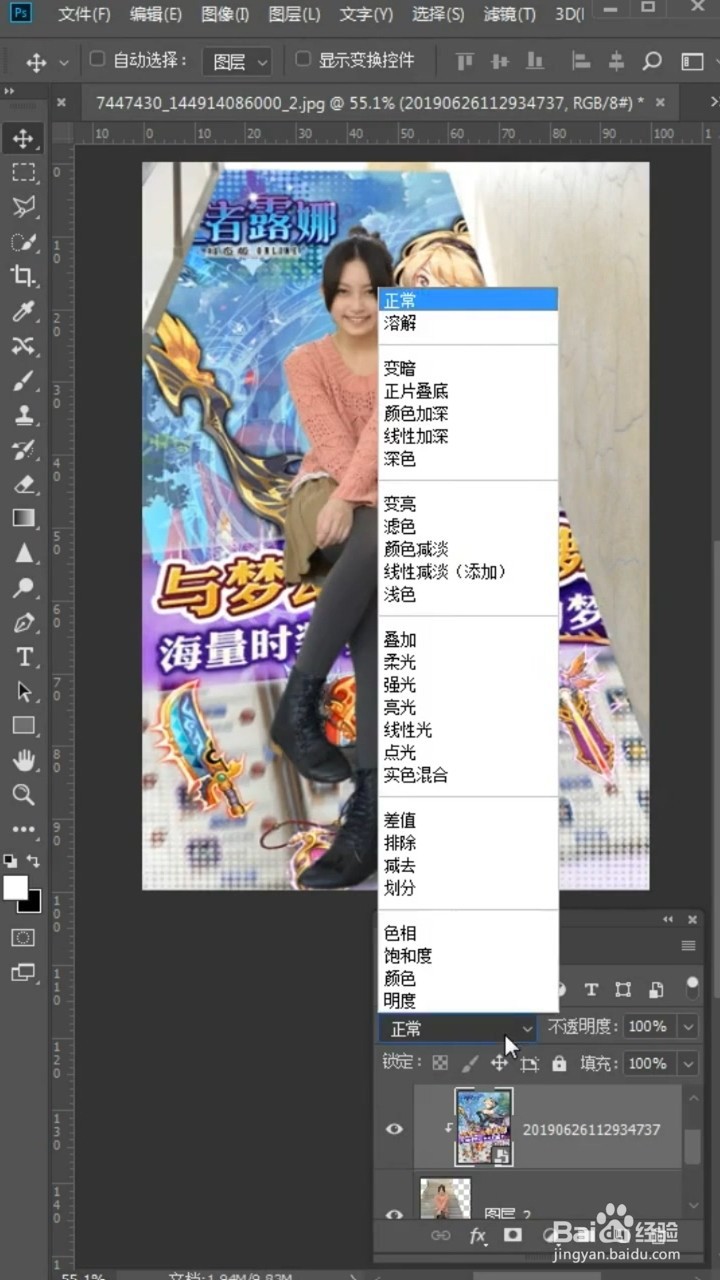720x1280 pixels.
Task: Select the Path Selection arrow tool
Action: point(23,692)
